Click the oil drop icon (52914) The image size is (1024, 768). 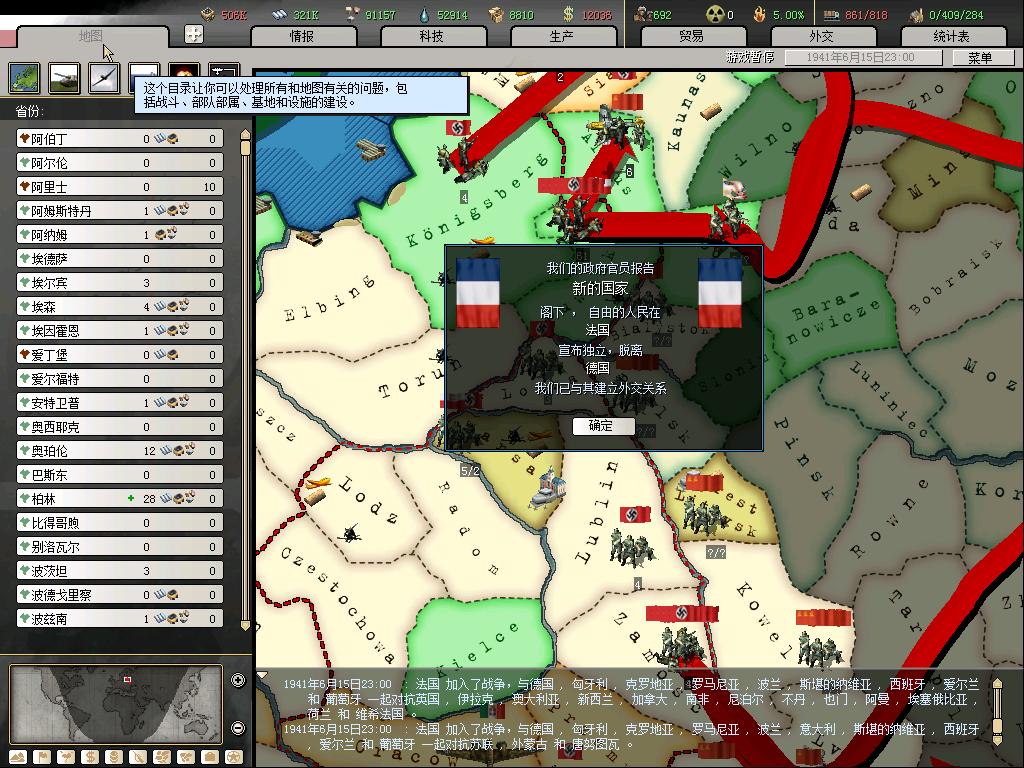coord(425,14)
